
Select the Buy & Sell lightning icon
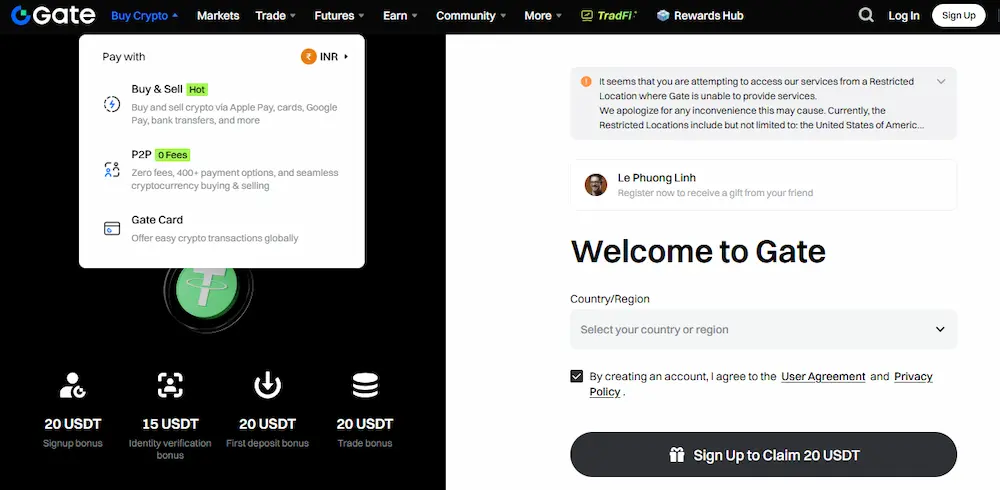tap(112, 104)
